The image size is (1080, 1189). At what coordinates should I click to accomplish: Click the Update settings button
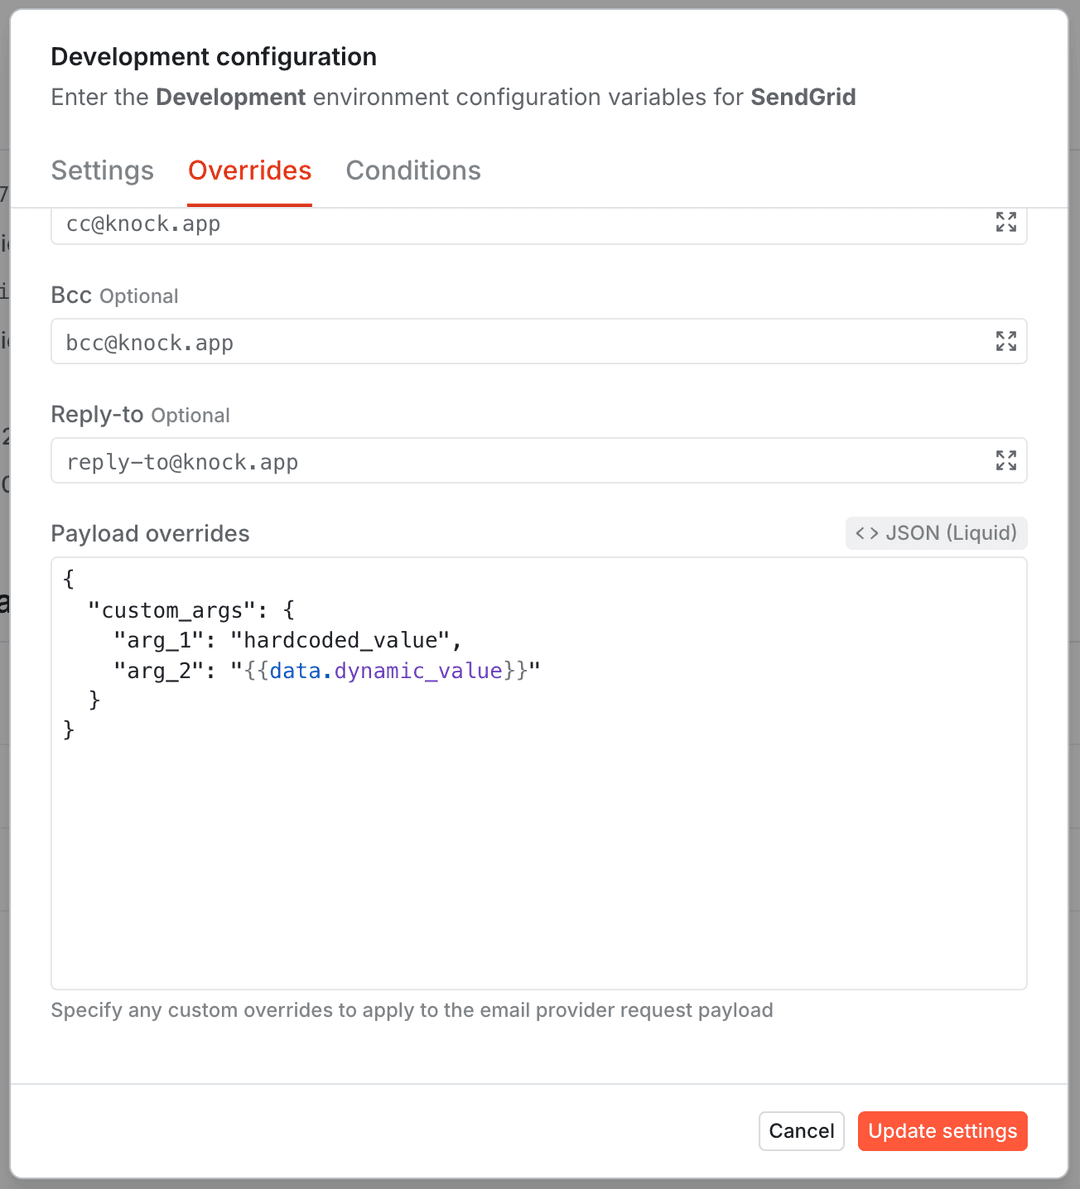click(941, 1131)
